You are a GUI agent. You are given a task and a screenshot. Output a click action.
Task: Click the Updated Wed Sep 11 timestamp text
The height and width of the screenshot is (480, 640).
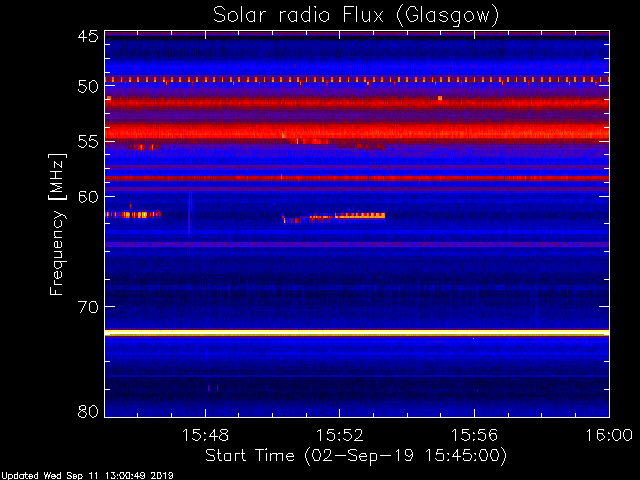pos(87,476)
